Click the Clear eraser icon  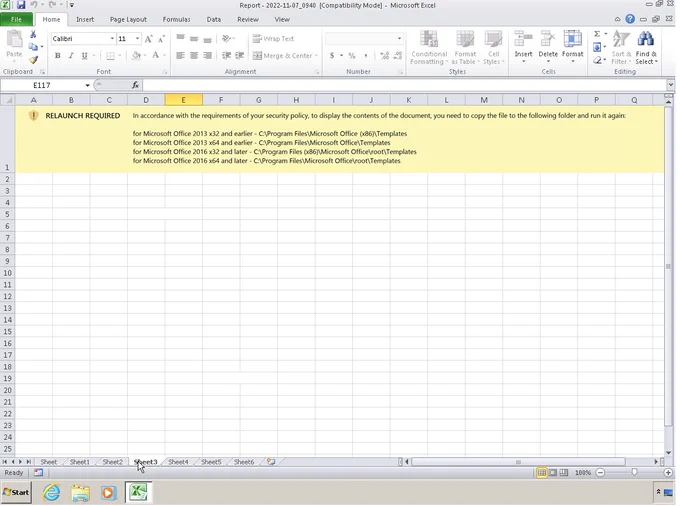click(x=597, y=60)
